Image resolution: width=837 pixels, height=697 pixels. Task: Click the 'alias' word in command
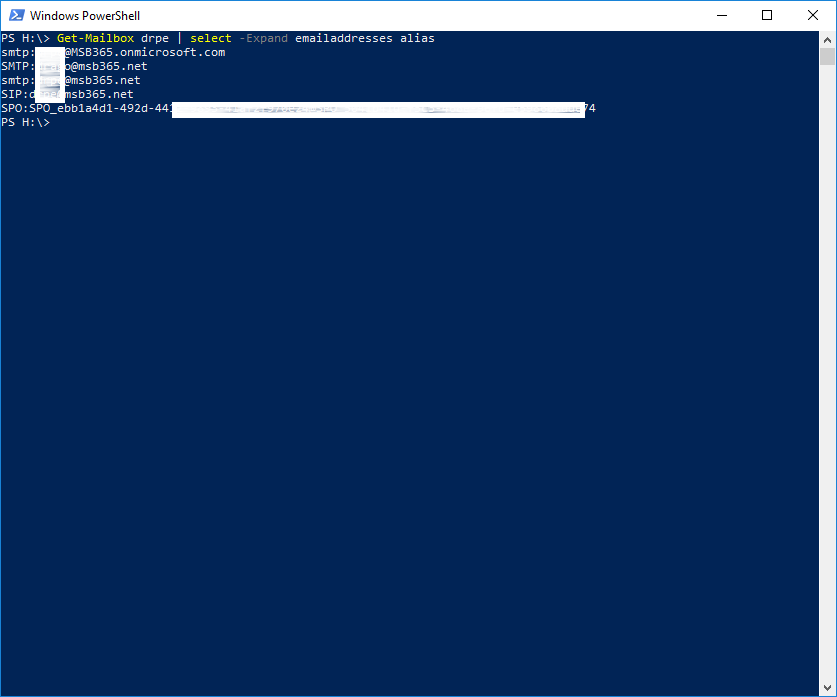[x=417, y=38]
